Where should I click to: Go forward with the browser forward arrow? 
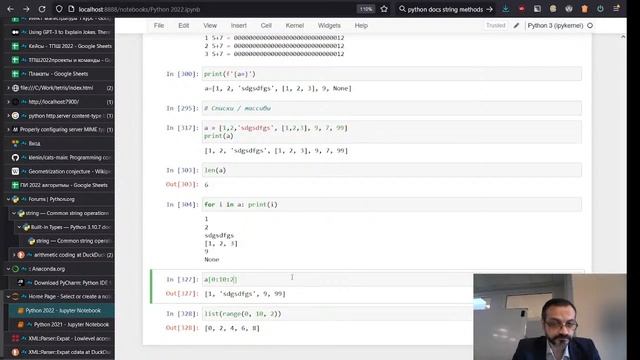tap(26, 9)
